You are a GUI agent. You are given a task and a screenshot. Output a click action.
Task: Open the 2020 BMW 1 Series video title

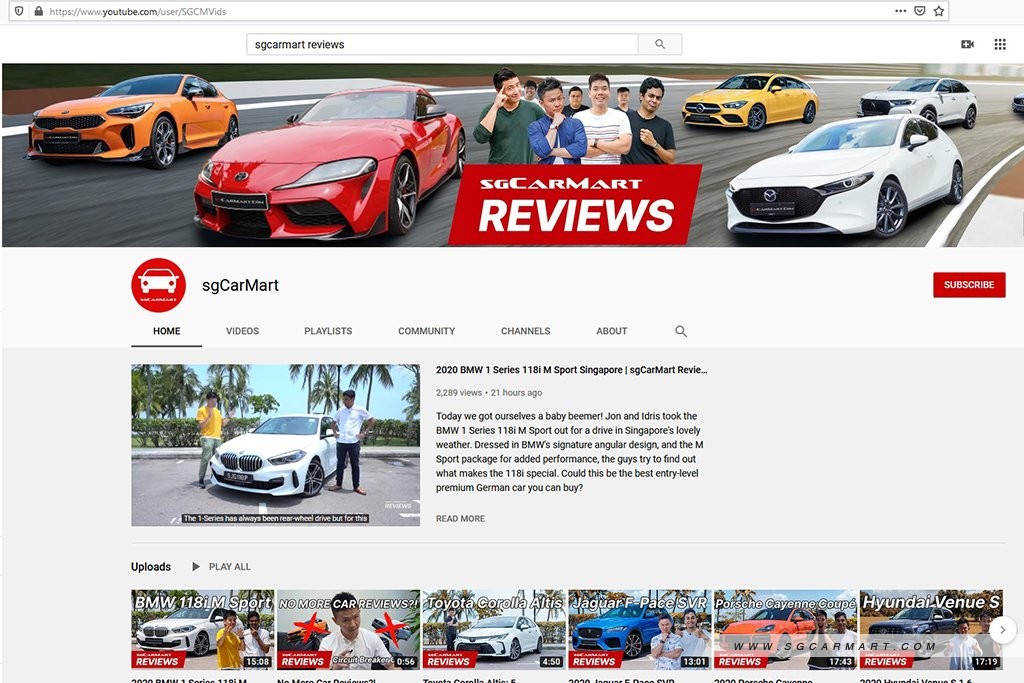[571, 370]
